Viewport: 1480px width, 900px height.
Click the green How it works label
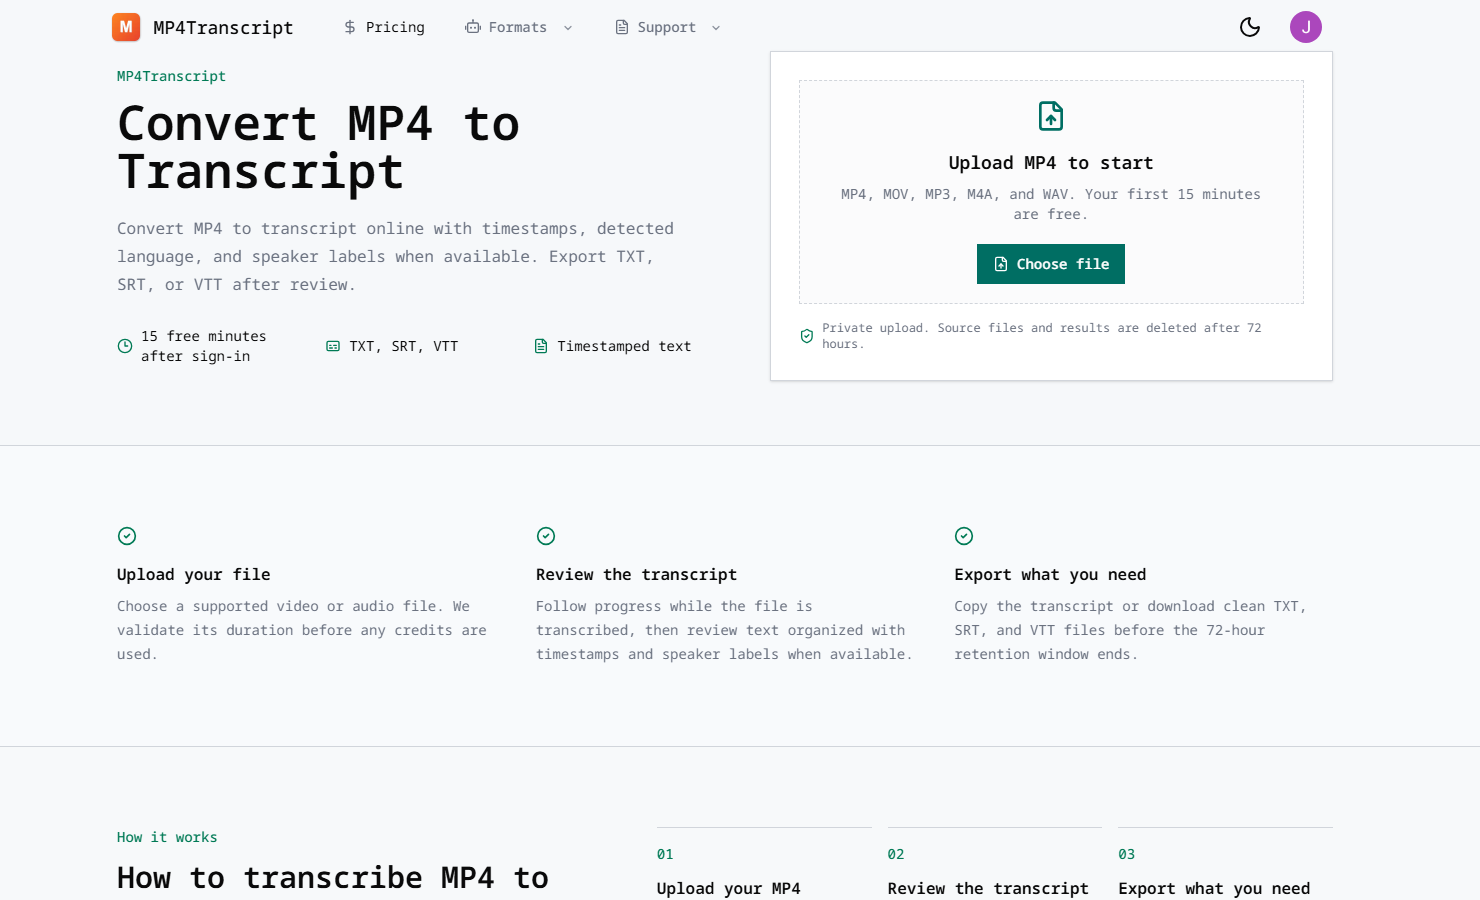(x=167, y=837)
